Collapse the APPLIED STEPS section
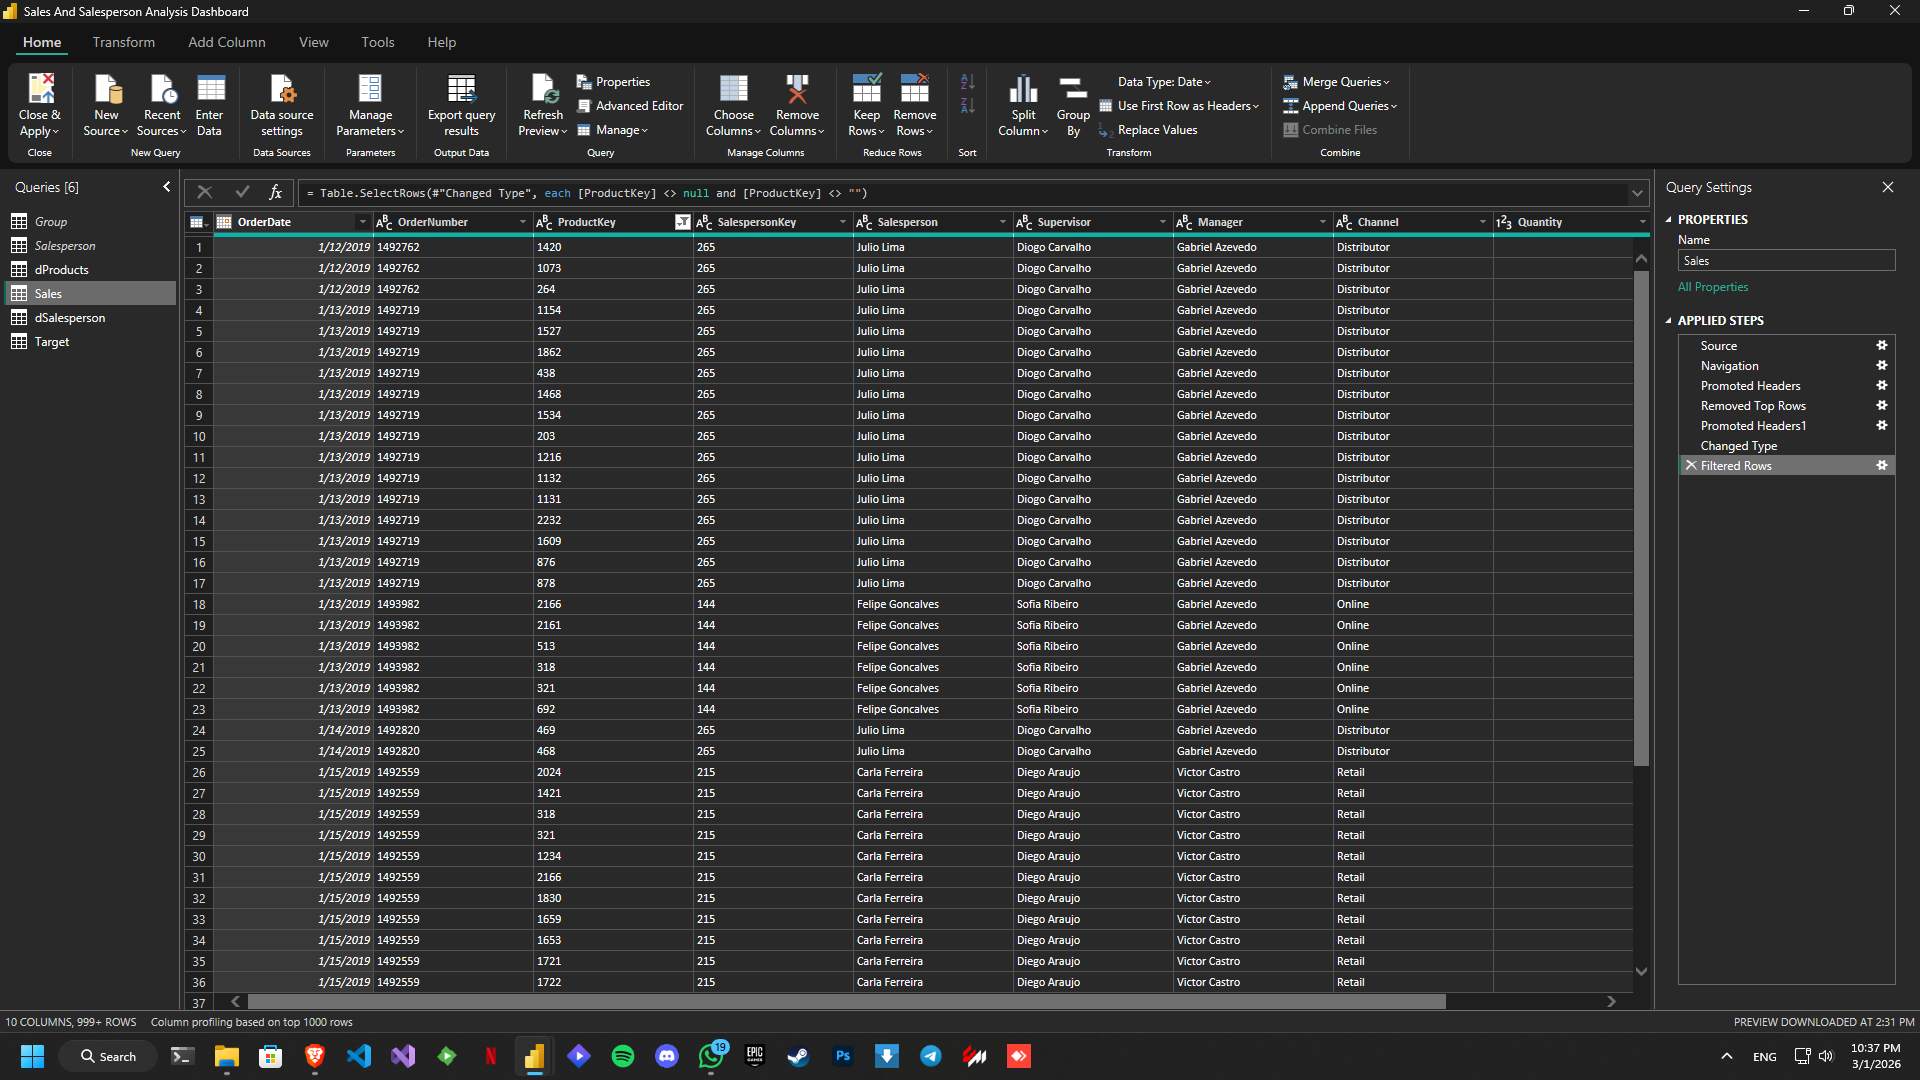 [1668, 320]
